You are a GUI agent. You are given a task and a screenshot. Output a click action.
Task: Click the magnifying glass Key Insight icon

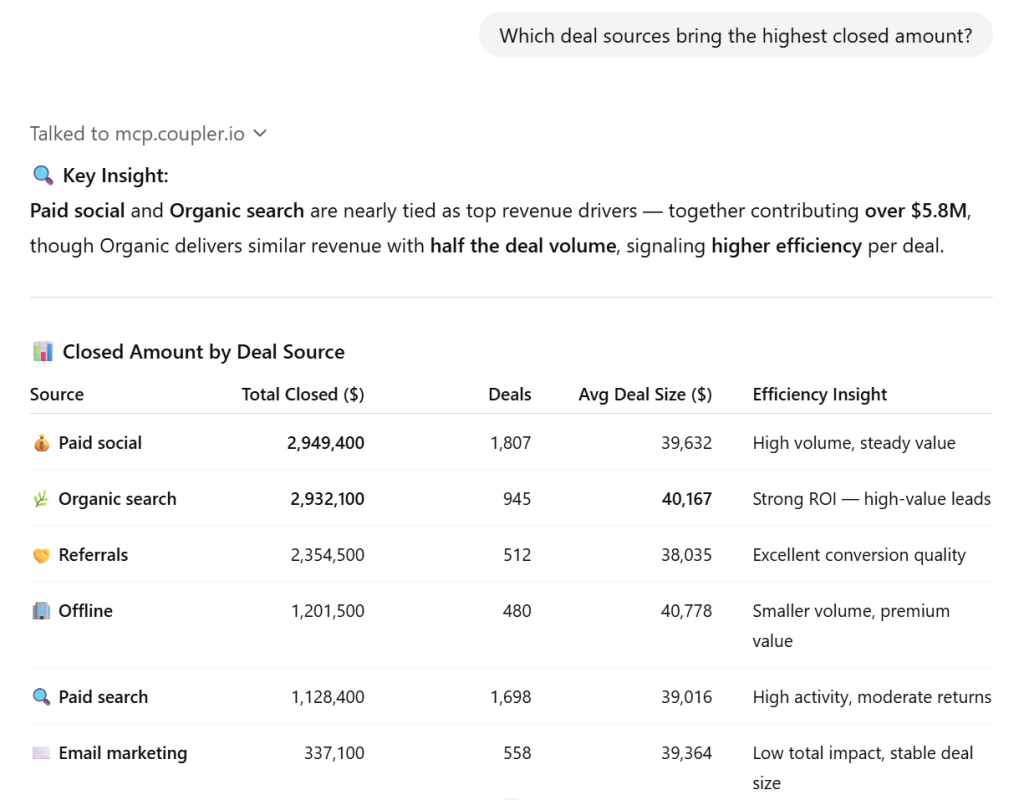(x=43, y=176)
